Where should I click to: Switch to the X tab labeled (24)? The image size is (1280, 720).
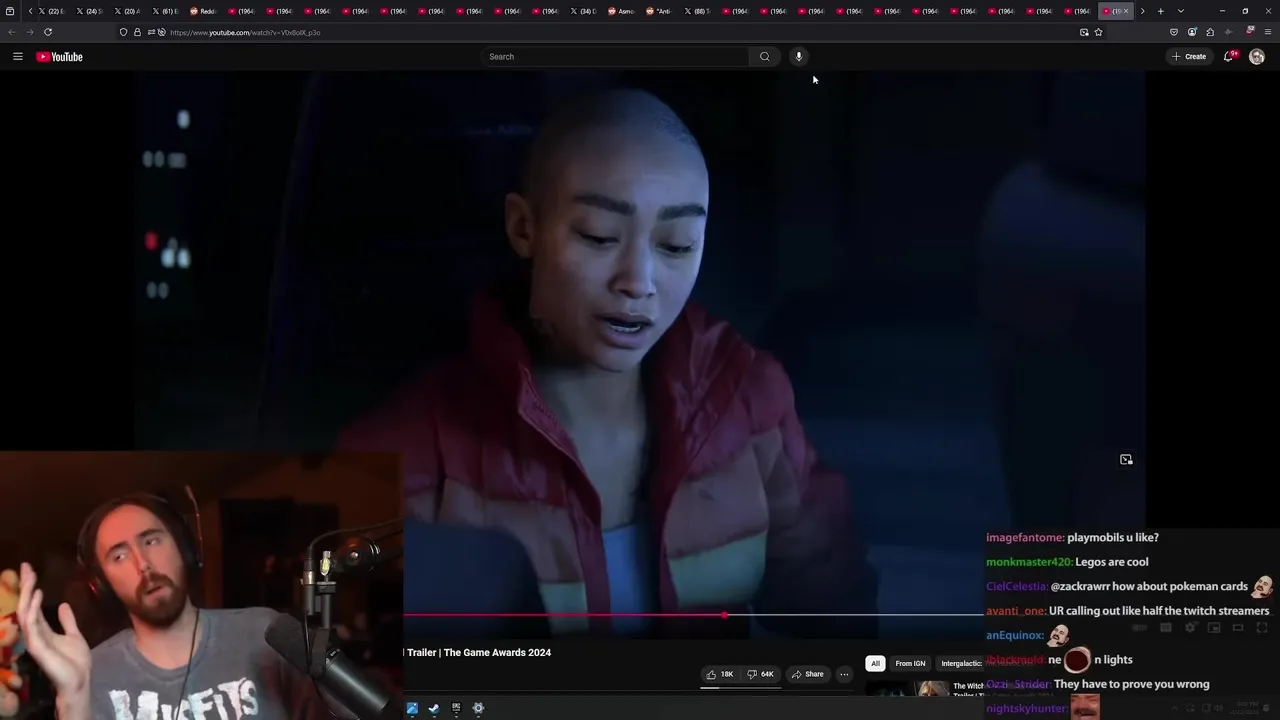tap(89, 11)
